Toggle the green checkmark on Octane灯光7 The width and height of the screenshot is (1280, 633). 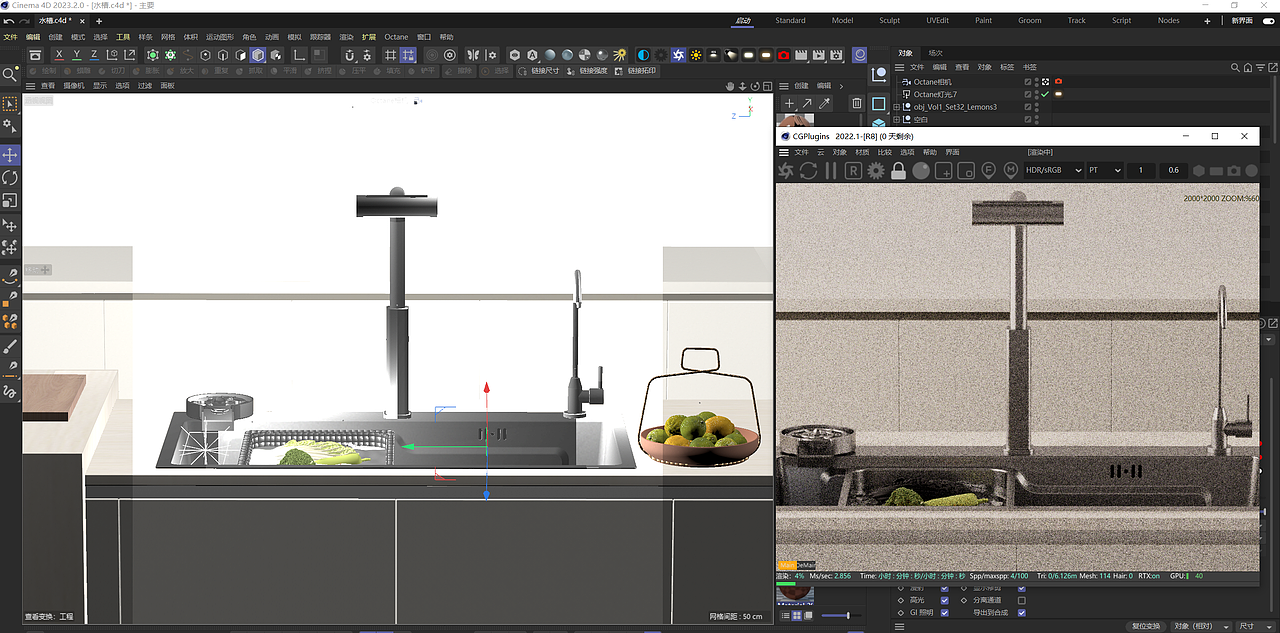point(1045,94)
